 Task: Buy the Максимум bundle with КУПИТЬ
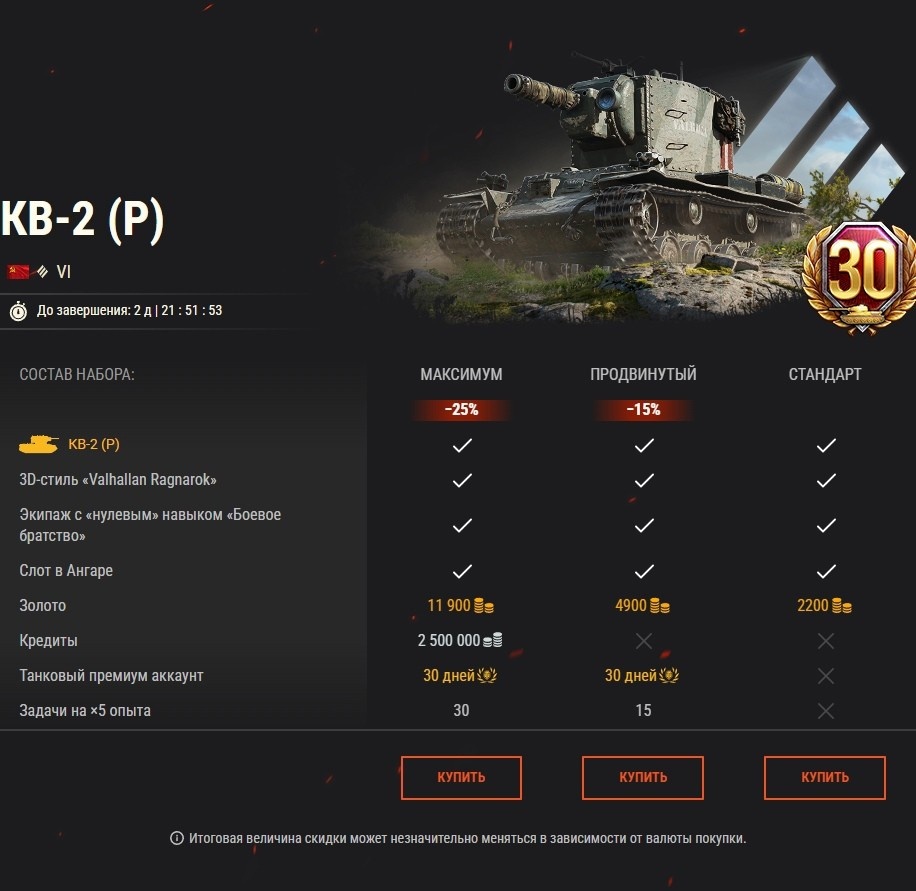tap(462, 778)
